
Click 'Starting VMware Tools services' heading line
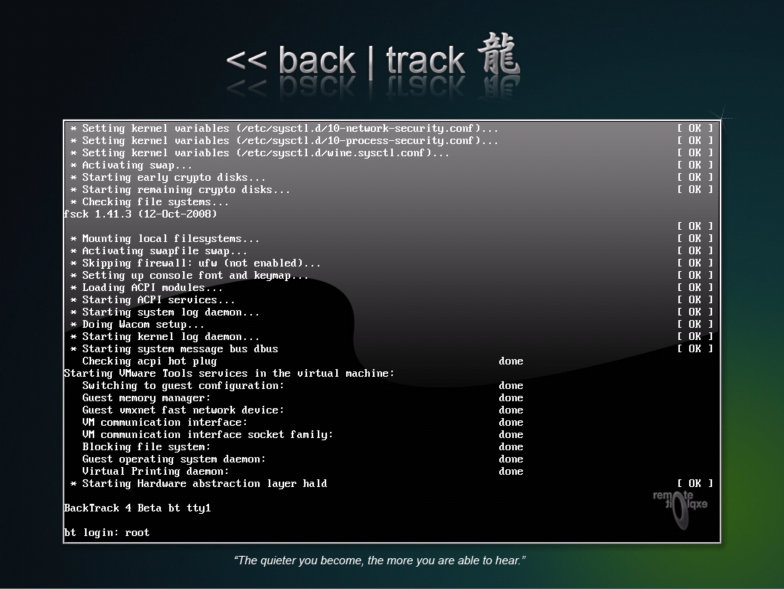click(x=229, y=374)
